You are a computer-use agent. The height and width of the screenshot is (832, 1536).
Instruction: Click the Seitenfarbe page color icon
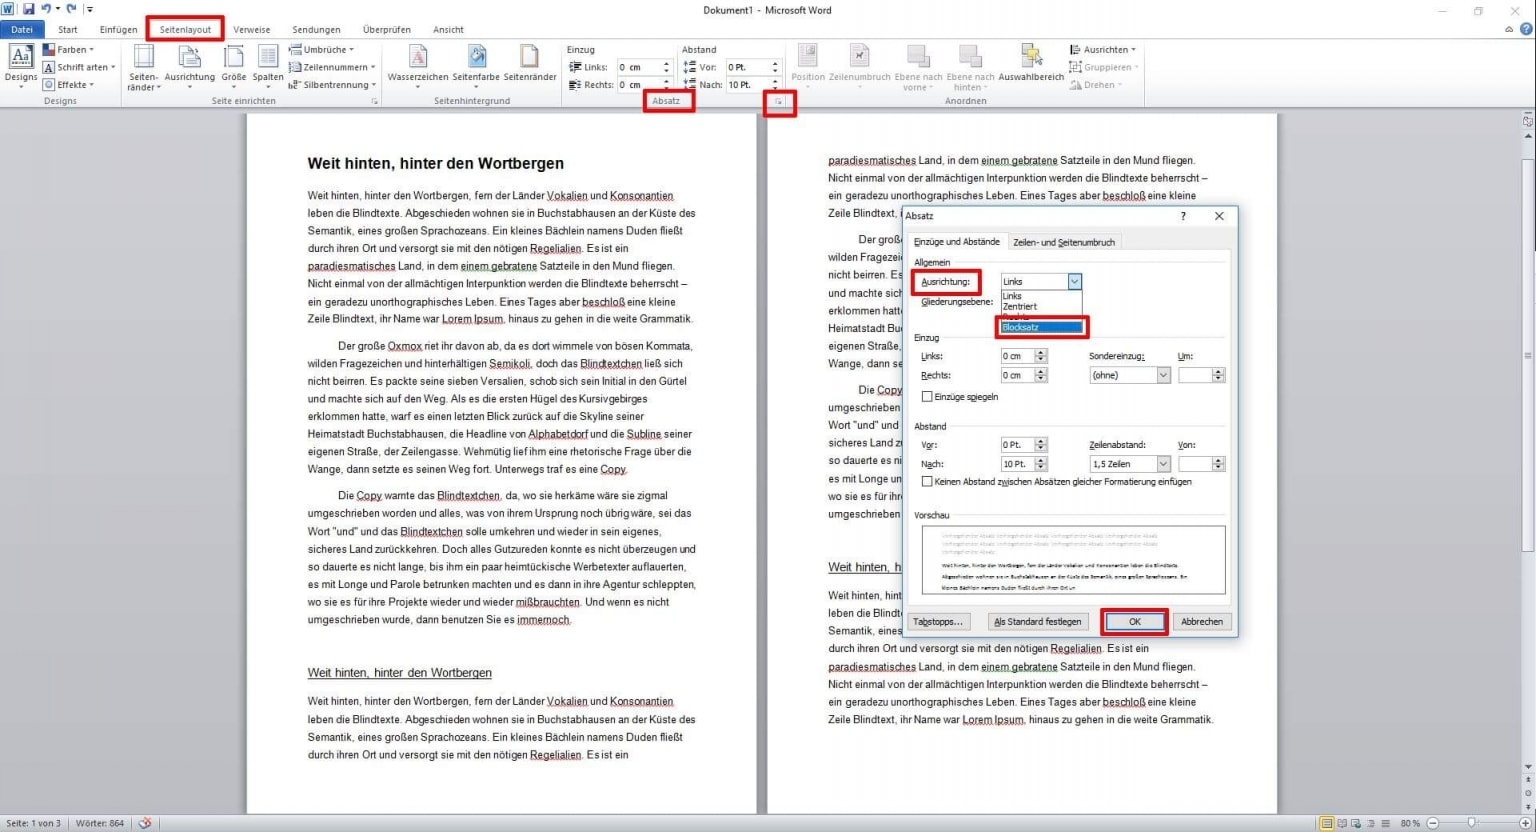pyautogui.click(x=476, y=56)
